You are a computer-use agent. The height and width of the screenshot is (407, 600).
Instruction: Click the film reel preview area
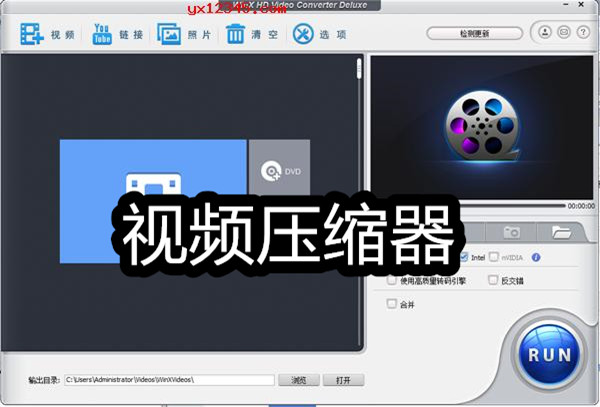pos(482,127)
